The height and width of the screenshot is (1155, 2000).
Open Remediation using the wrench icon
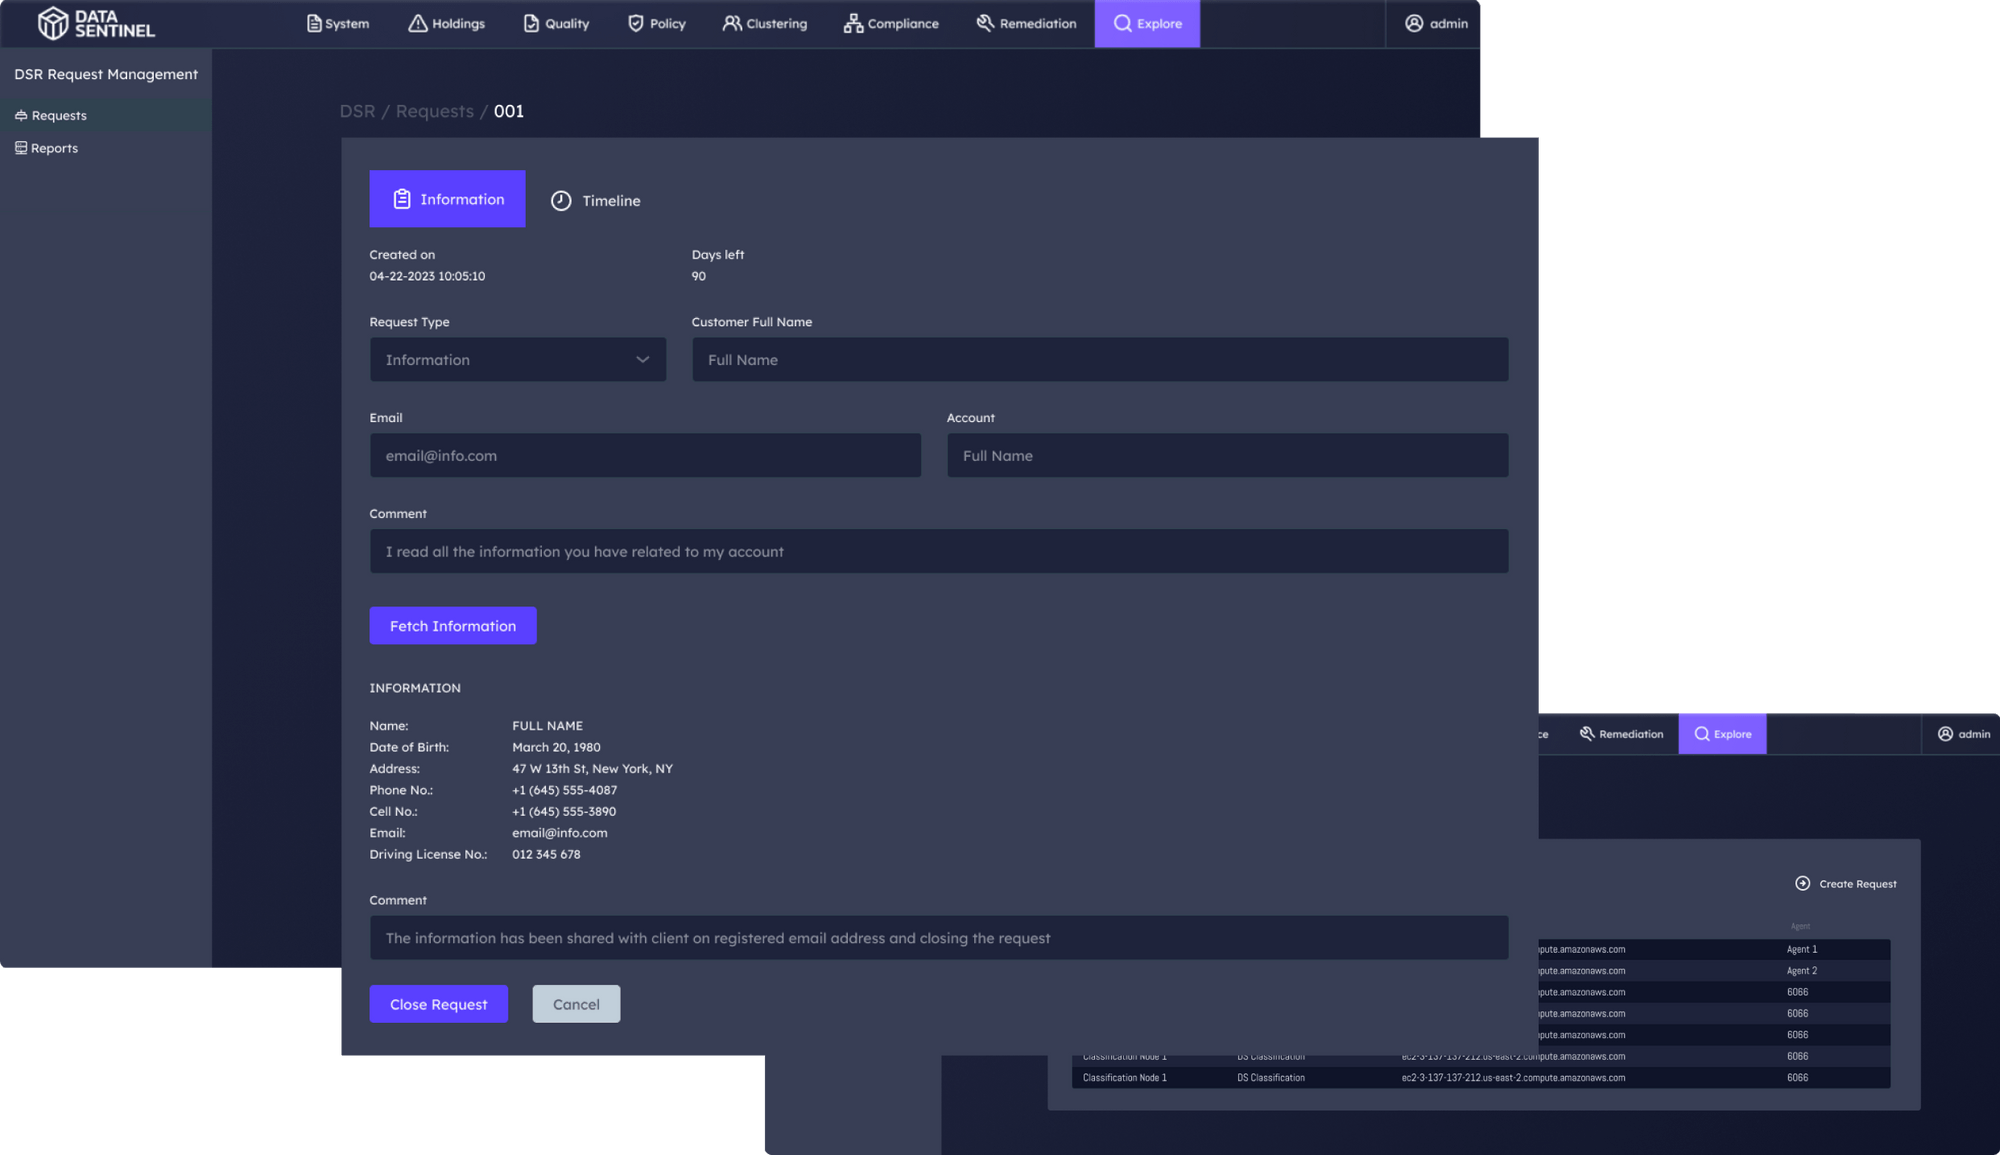(x=983, y=23)
